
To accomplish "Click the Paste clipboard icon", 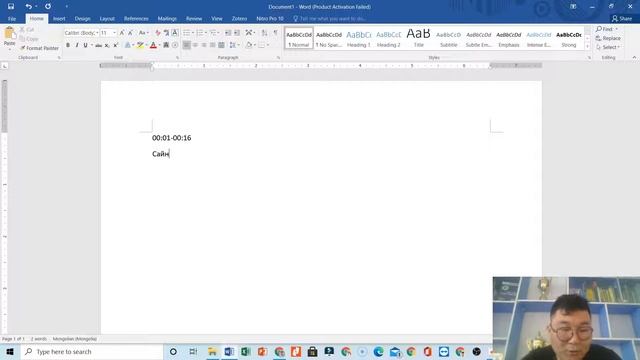I will coord(9,34).
